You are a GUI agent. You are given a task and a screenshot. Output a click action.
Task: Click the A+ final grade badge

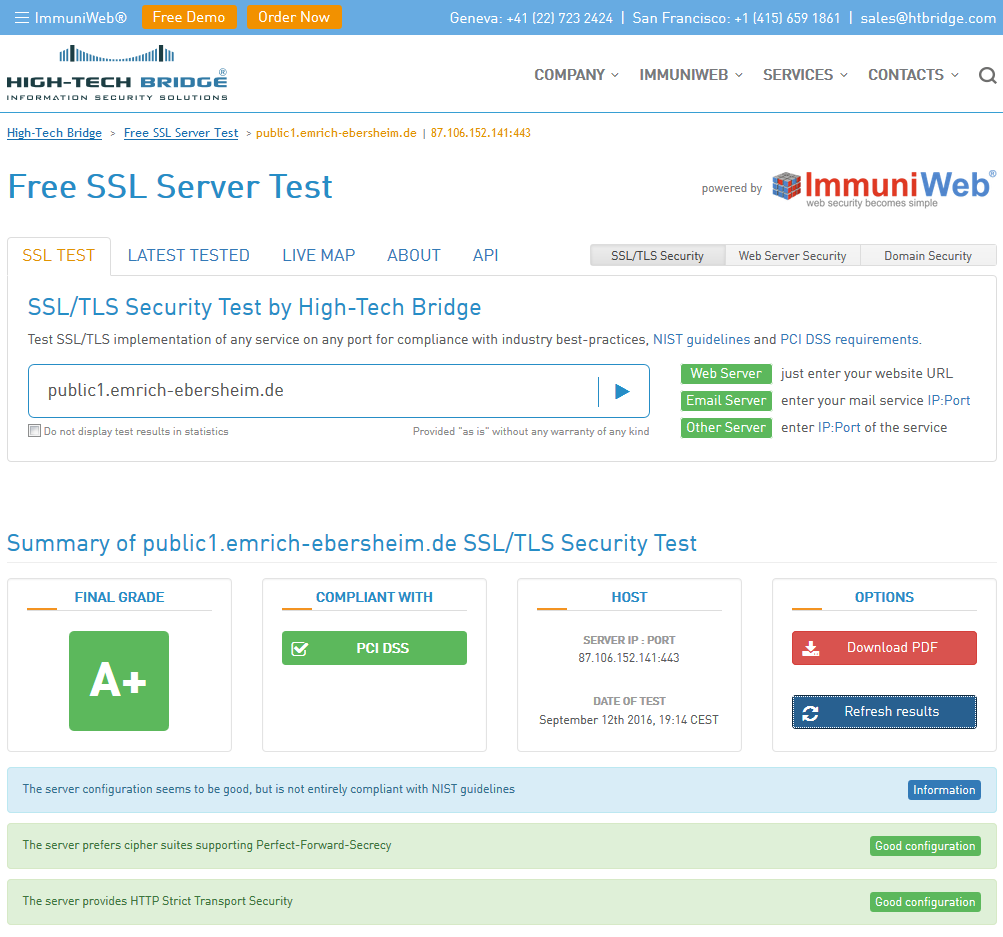119,681
